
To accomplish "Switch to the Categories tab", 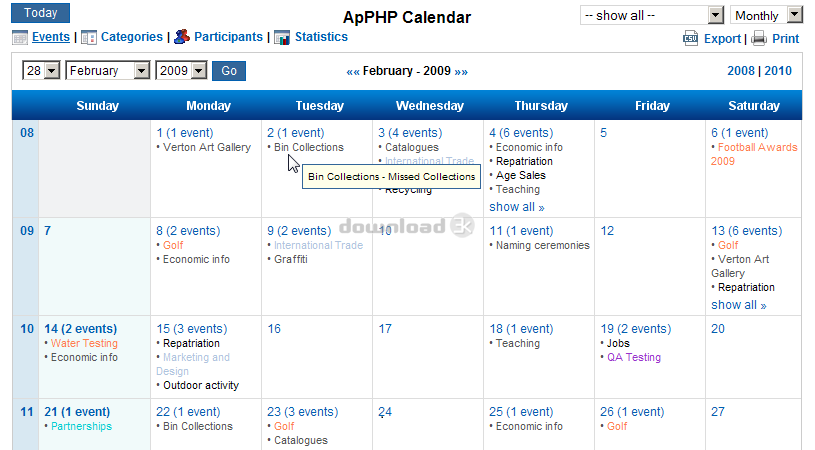I will 132,37.
